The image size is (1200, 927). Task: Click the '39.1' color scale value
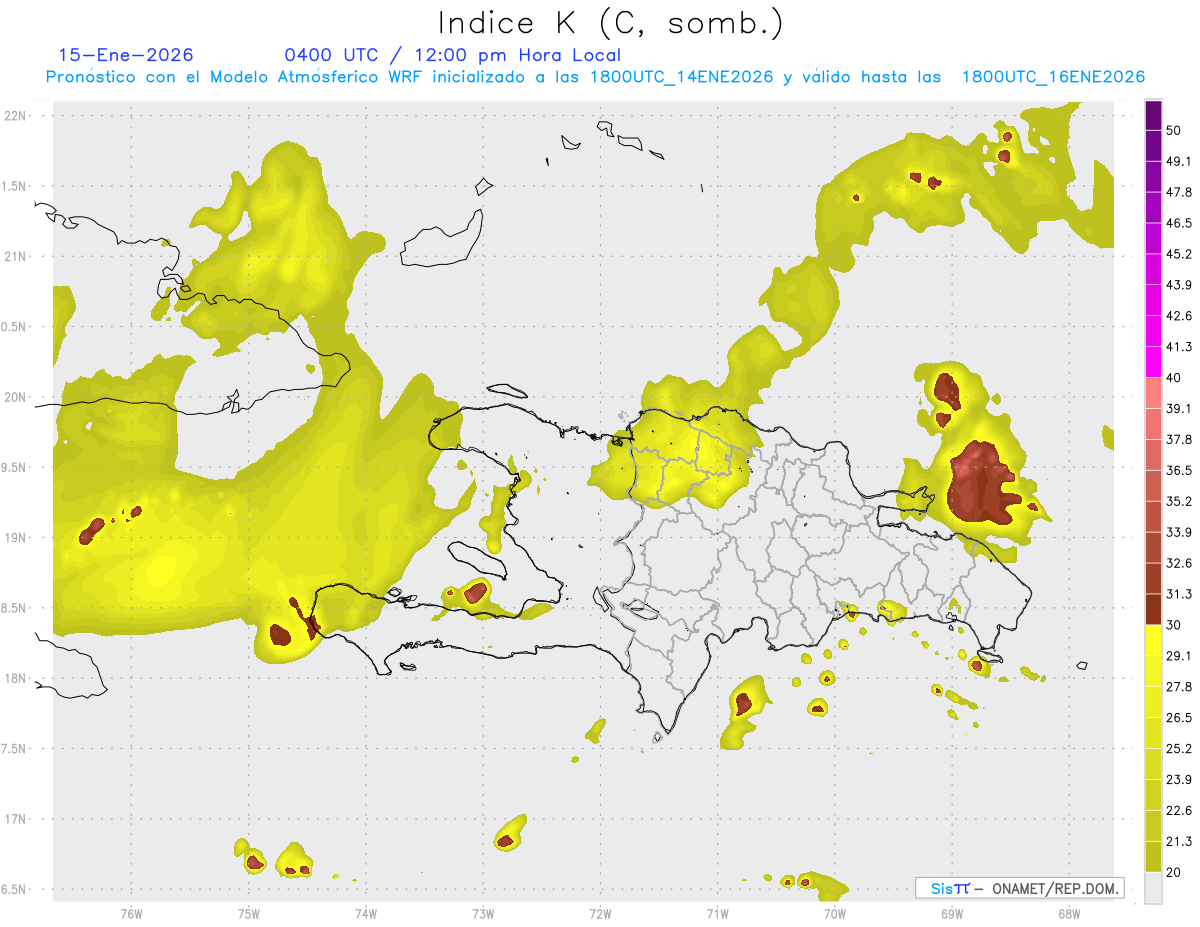(1179, 408)
